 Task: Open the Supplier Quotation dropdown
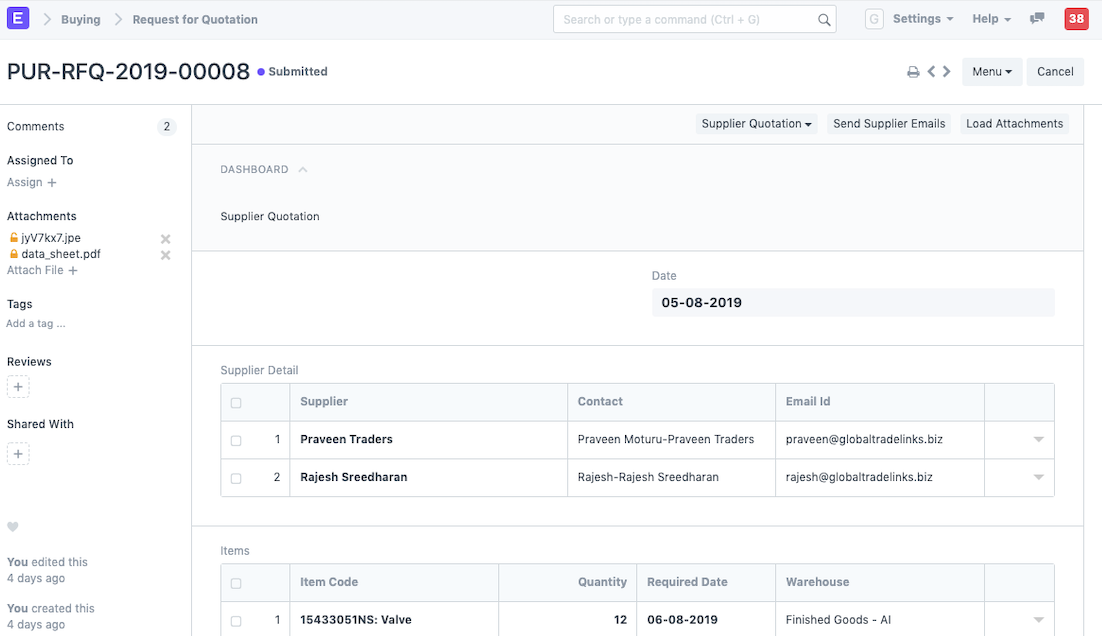click(756, 124)
